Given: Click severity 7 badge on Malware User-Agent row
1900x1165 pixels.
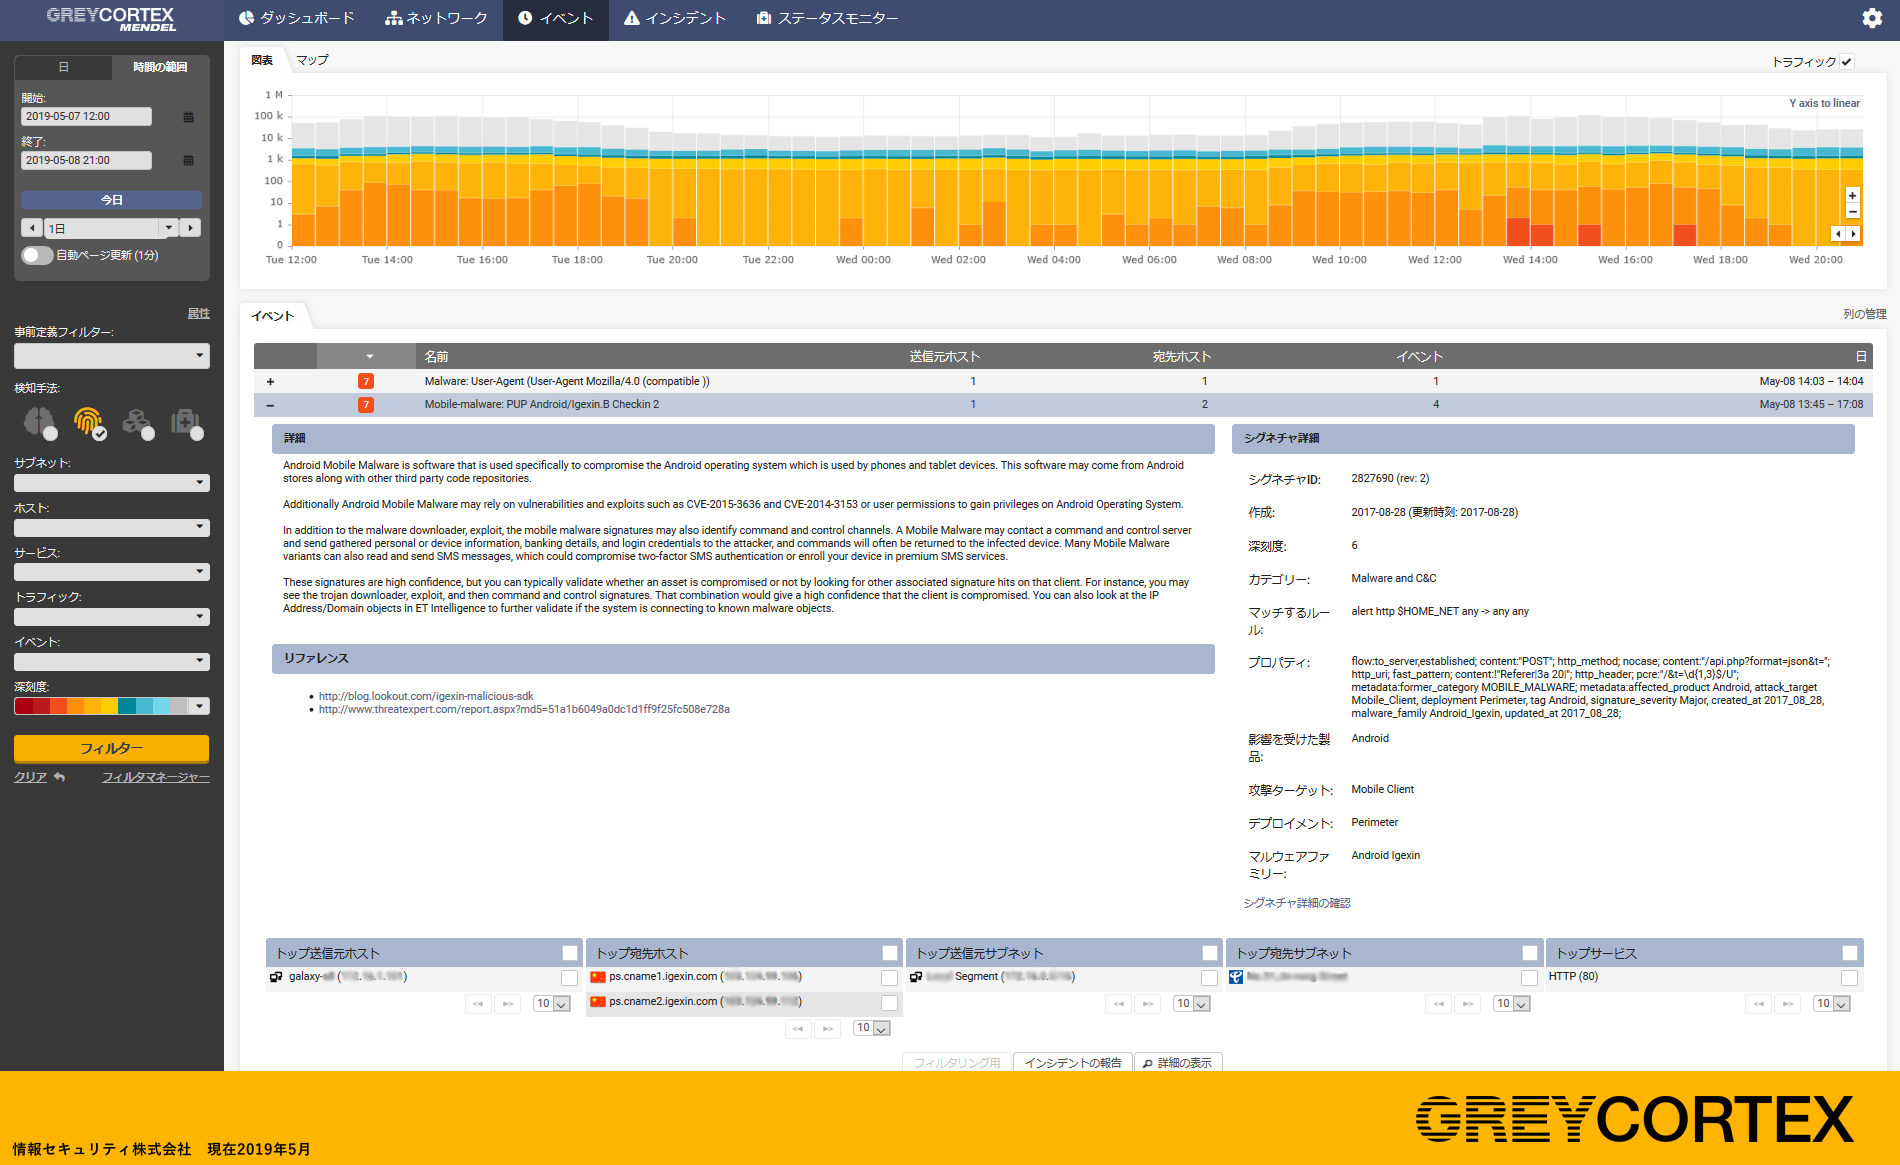Looking at the screenshot, I should (x=366, y=381).
